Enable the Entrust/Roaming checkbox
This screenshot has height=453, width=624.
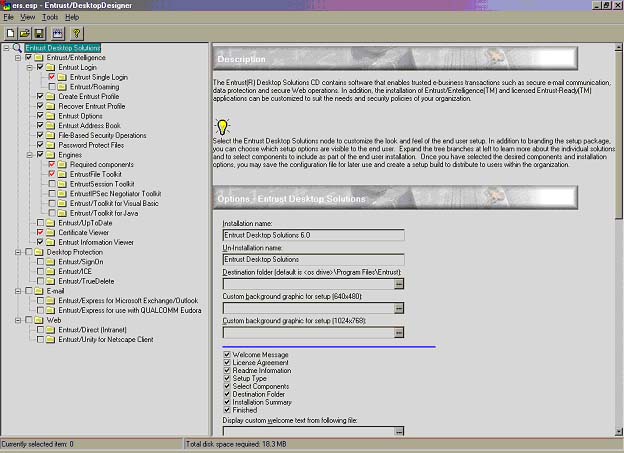click(x=52, y=86)
